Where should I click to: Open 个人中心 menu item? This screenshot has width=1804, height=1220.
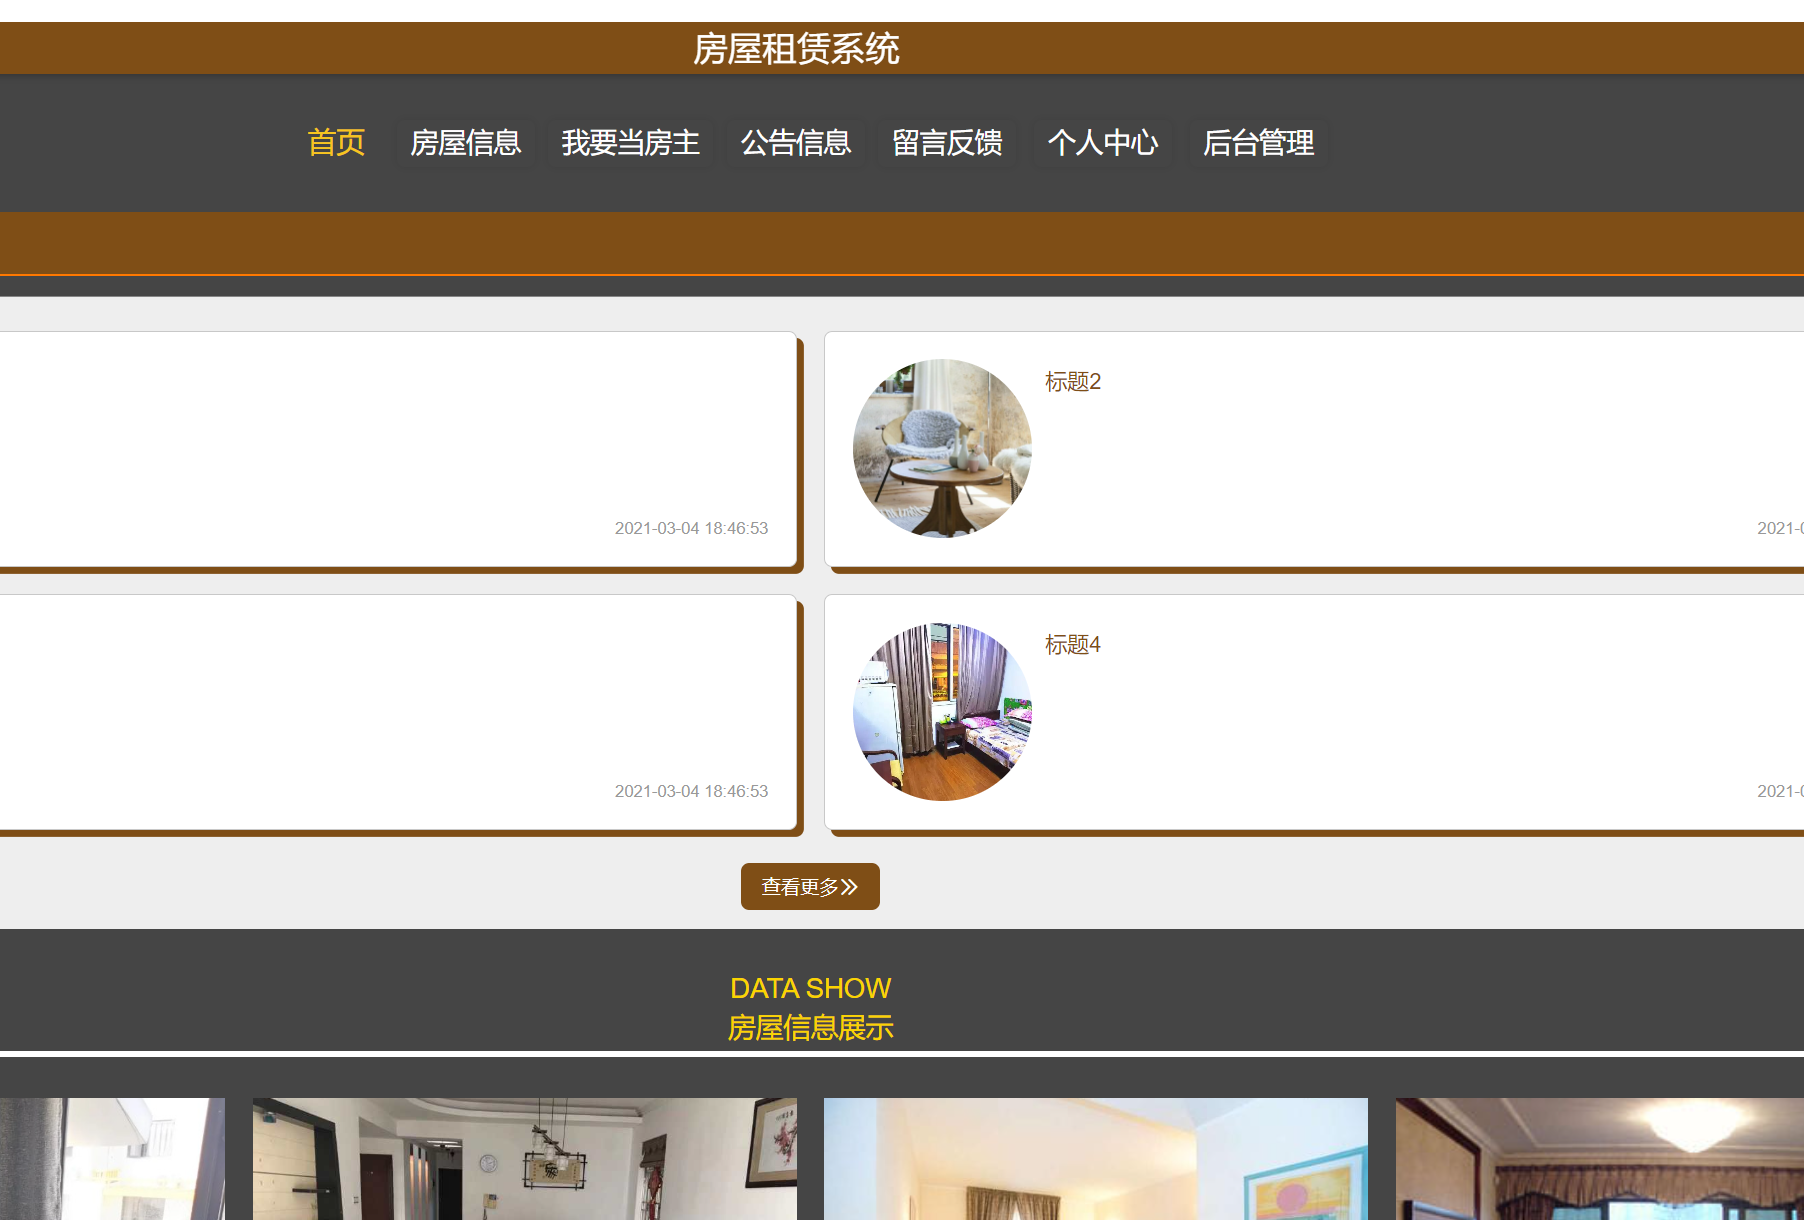pyautogui.click(x=1102, y=143)
